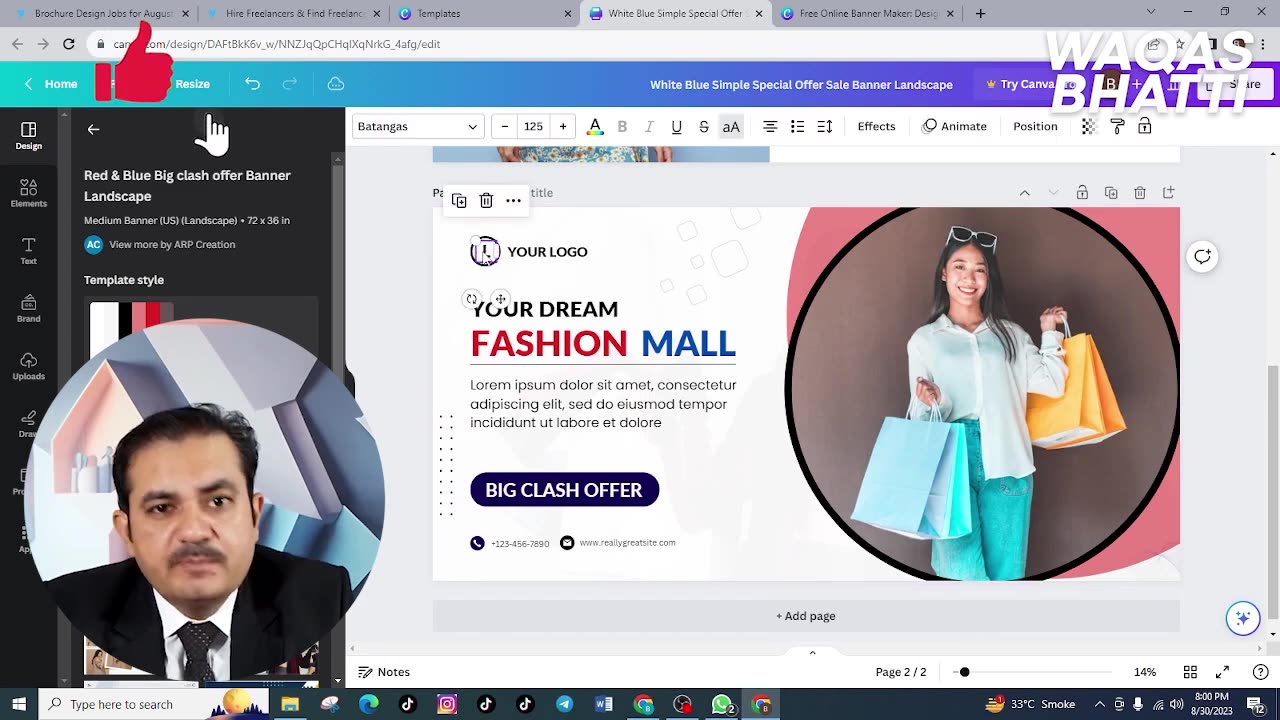Click the Add page button
Image resolution: width=1280 pixels, height=720 pixels.
point(806,616)
